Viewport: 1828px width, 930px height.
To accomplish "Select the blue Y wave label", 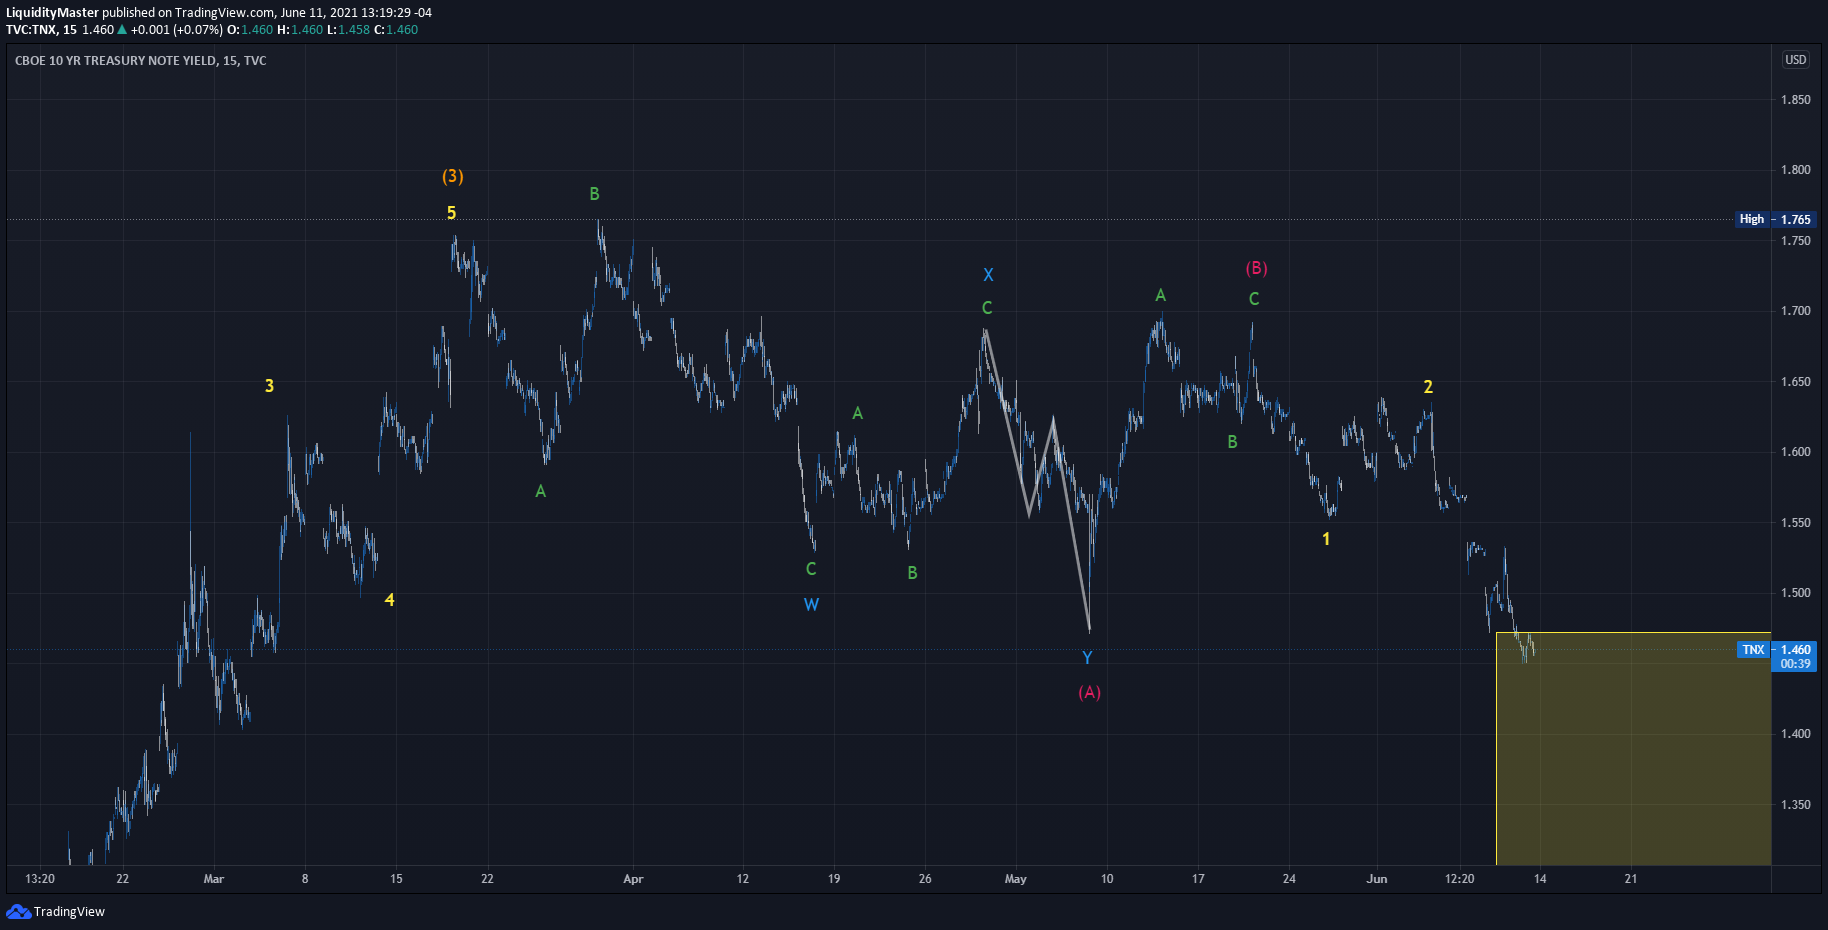I will [1087, 658].
